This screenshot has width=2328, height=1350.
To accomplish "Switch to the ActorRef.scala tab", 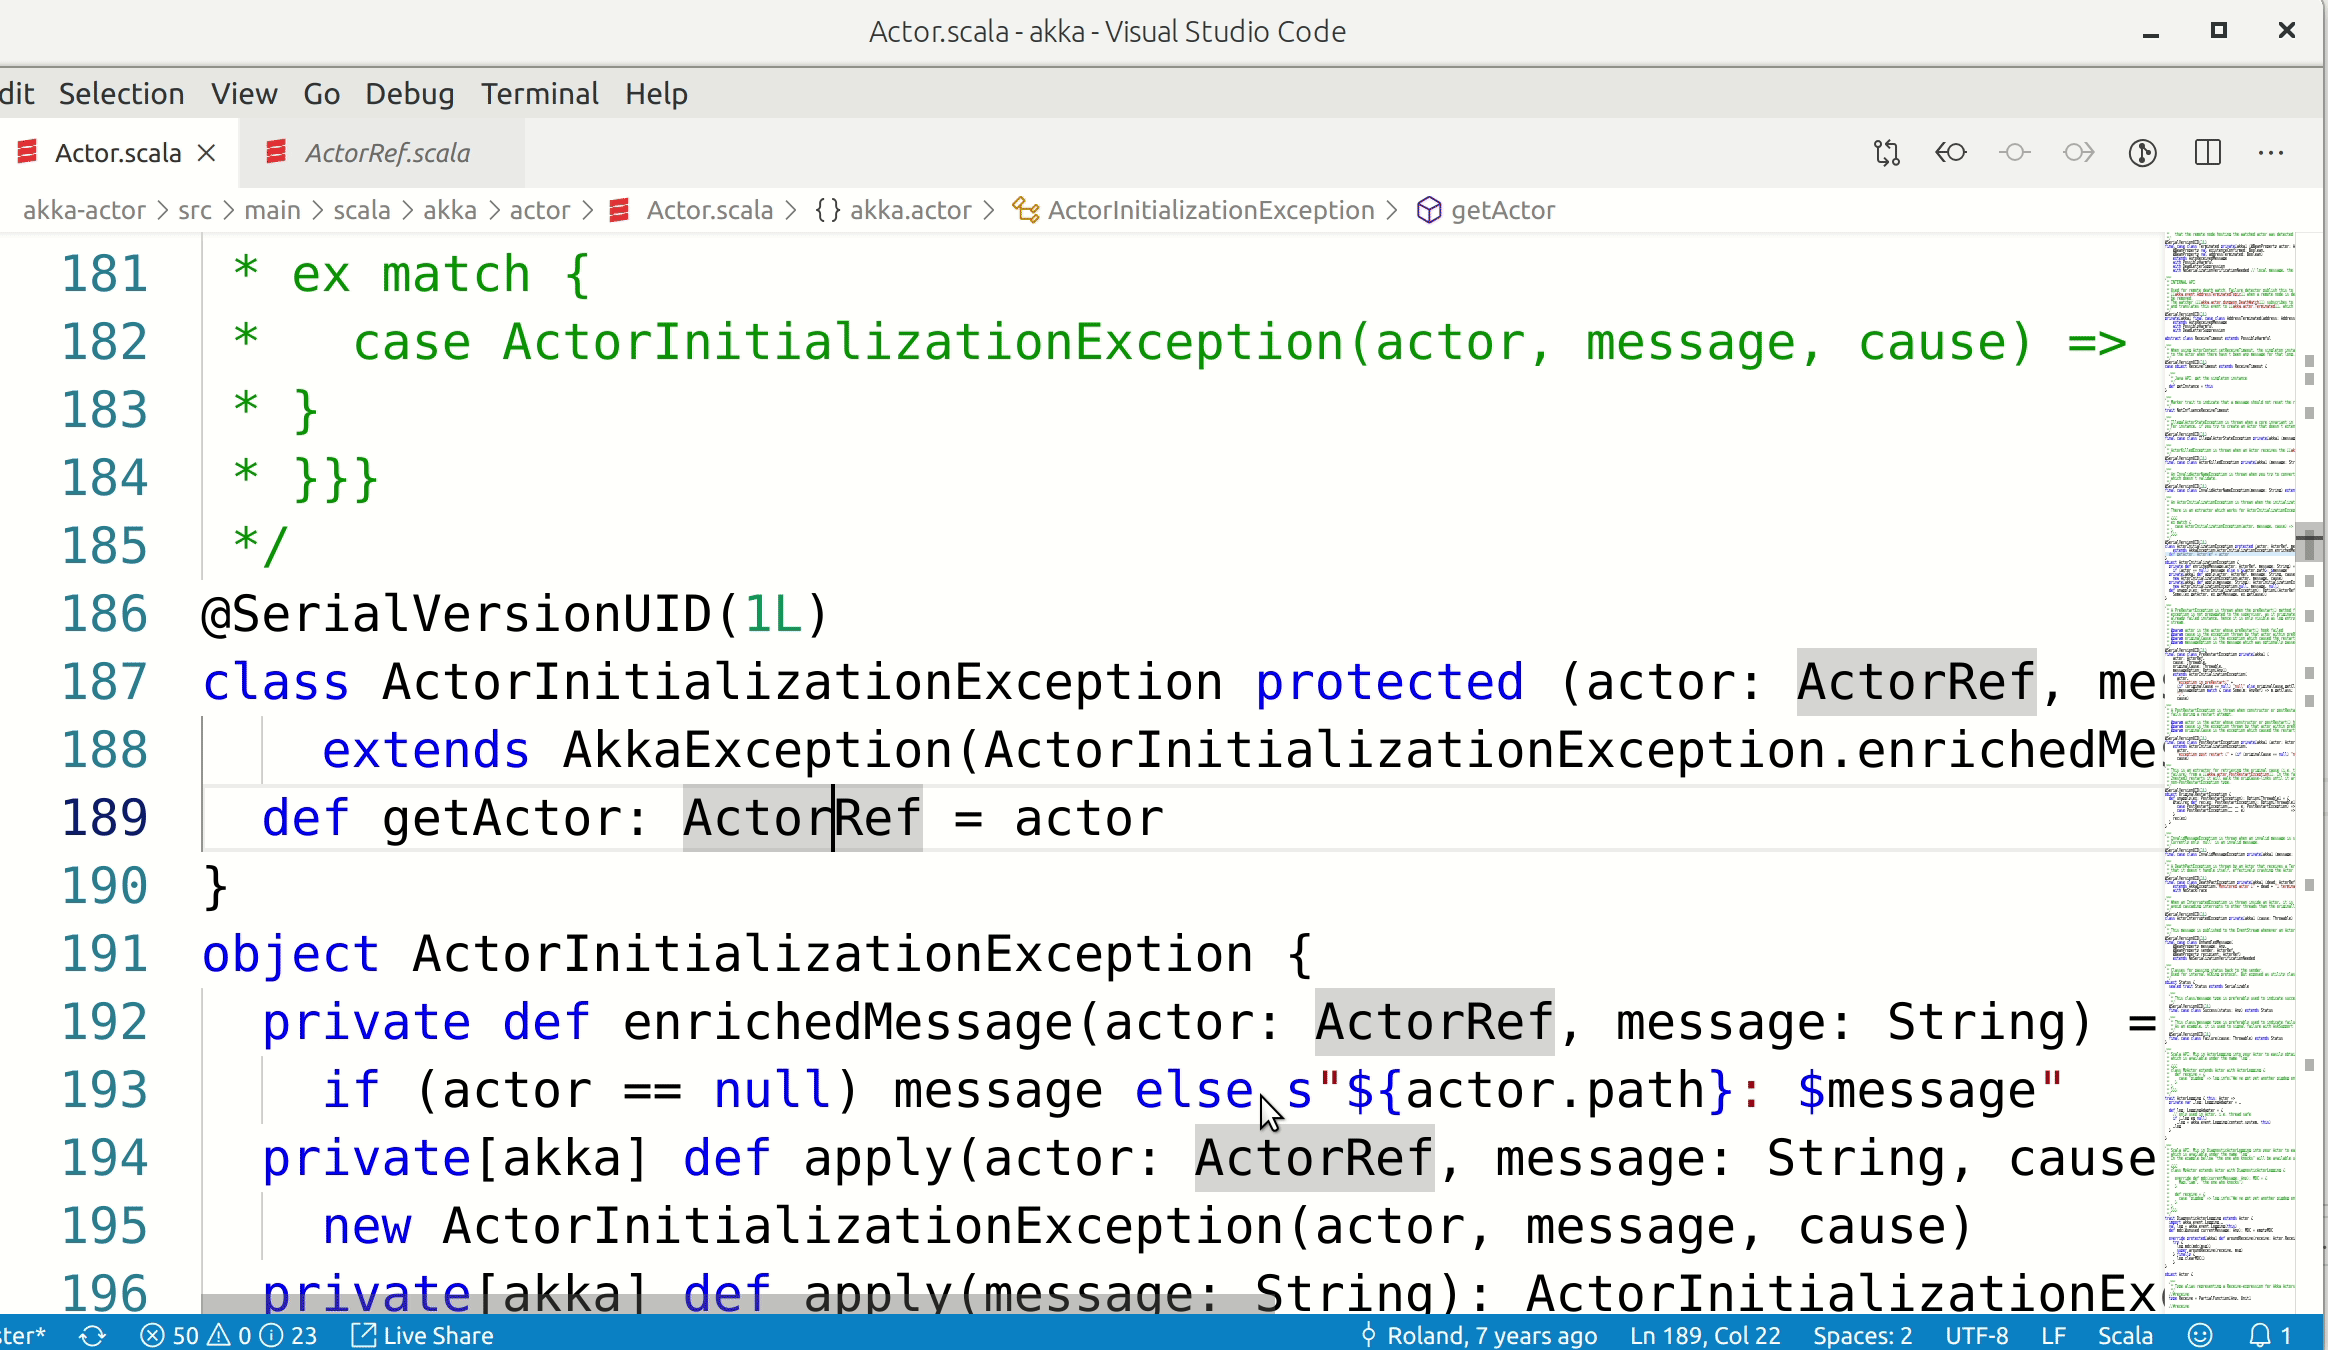I will coord(386,153).
